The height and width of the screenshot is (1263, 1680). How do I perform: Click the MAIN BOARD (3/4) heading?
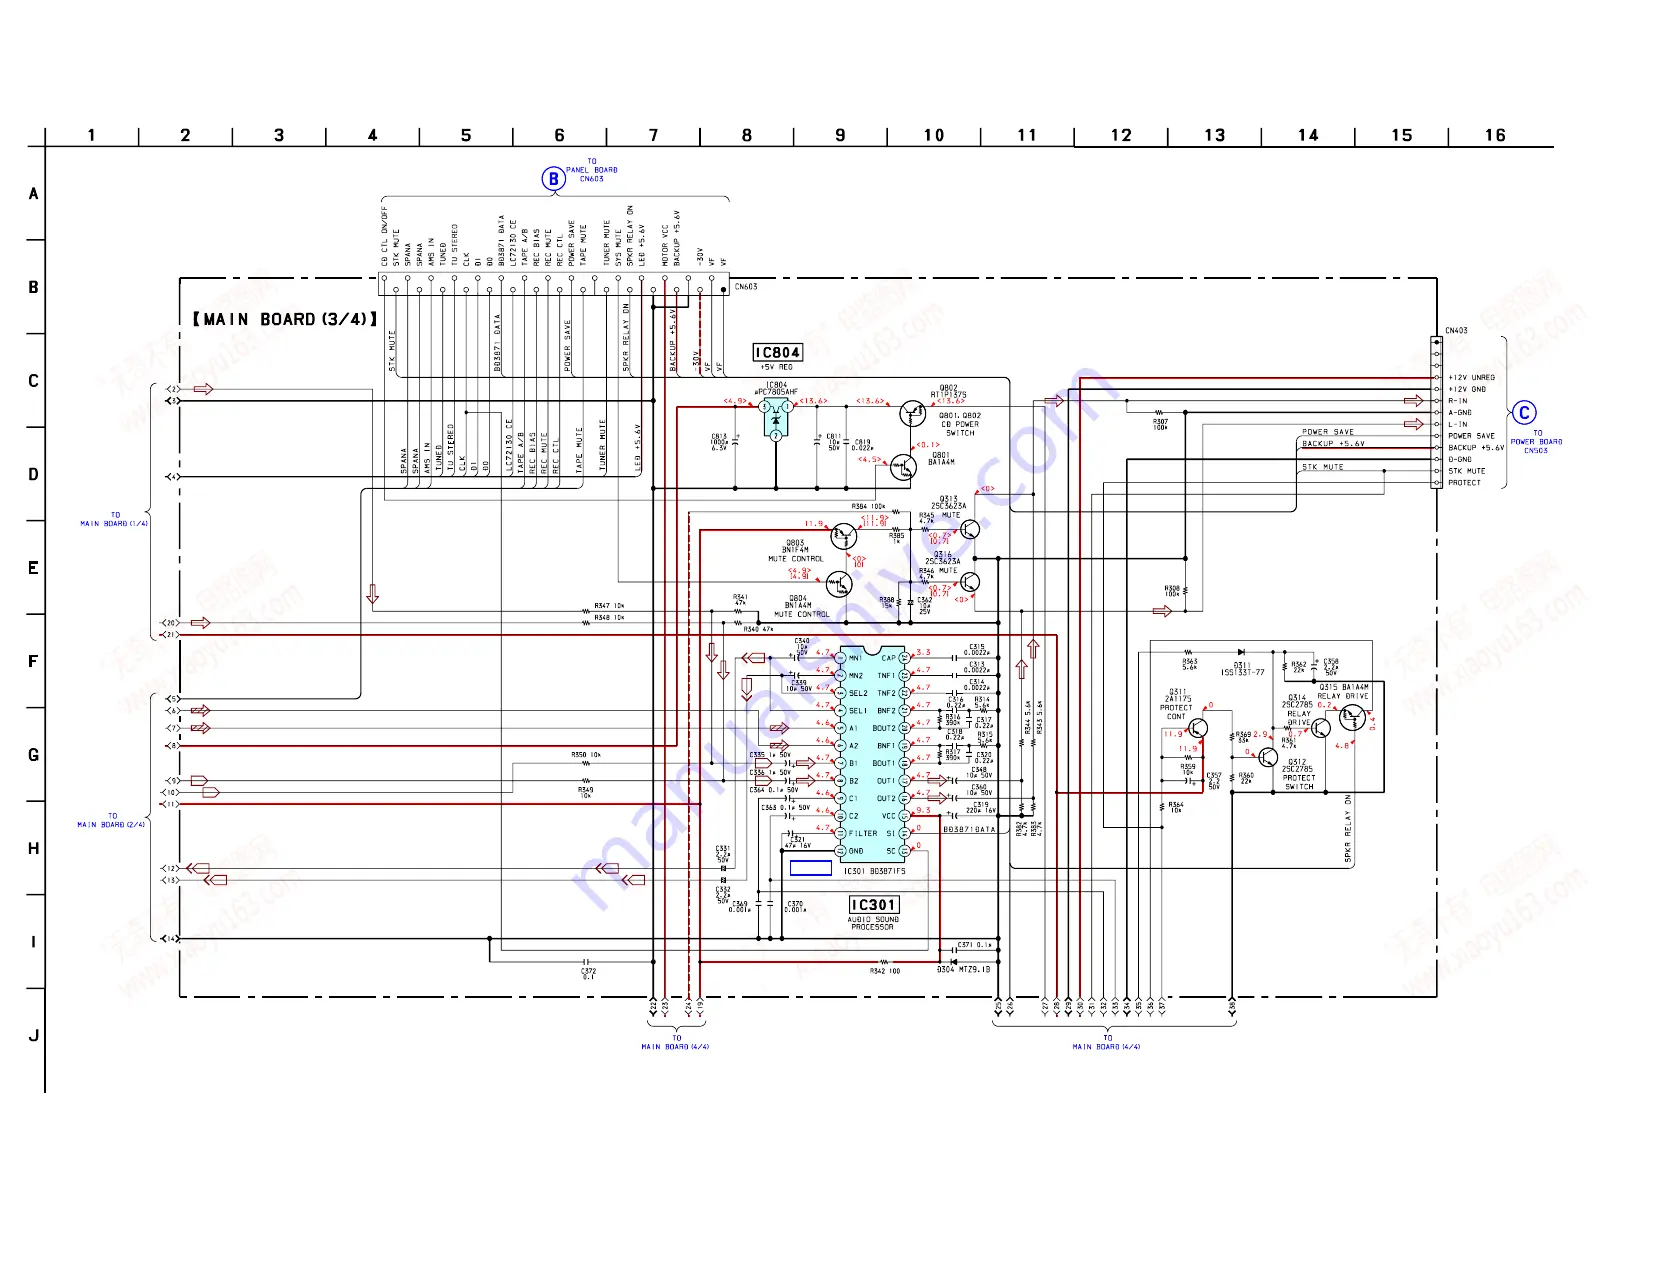(286, 319)
